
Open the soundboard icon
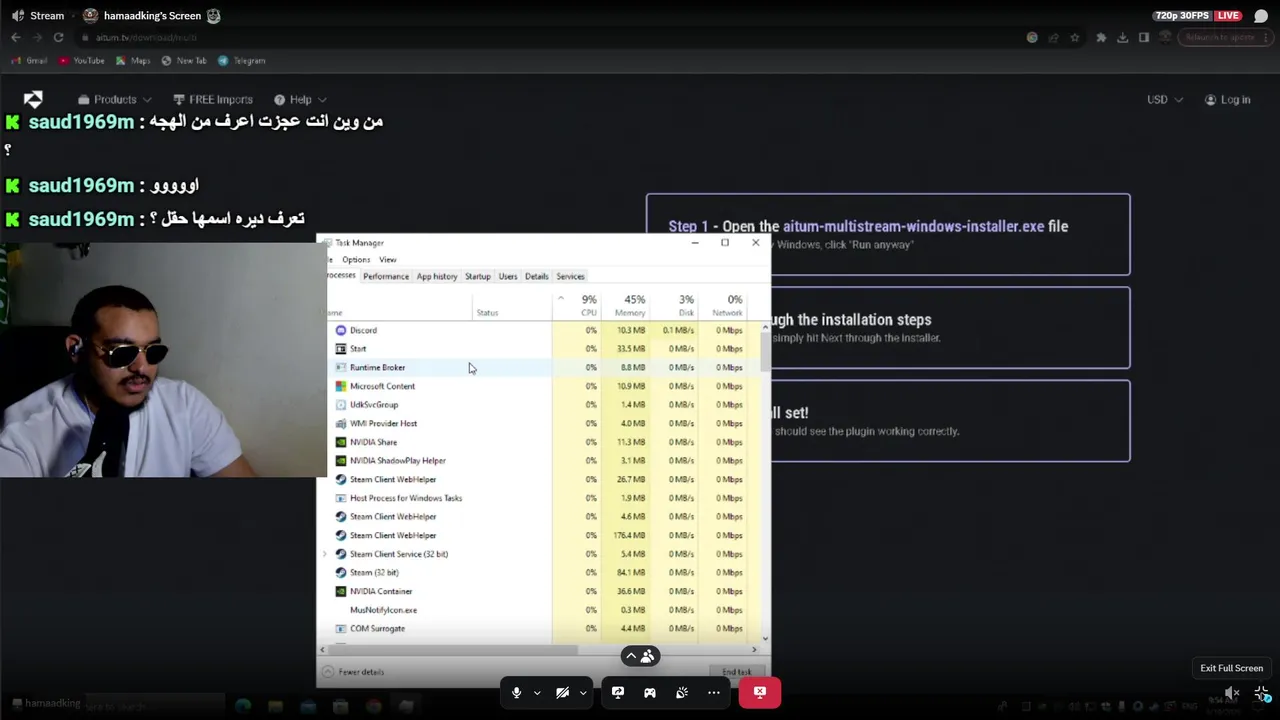click(682, 692)
